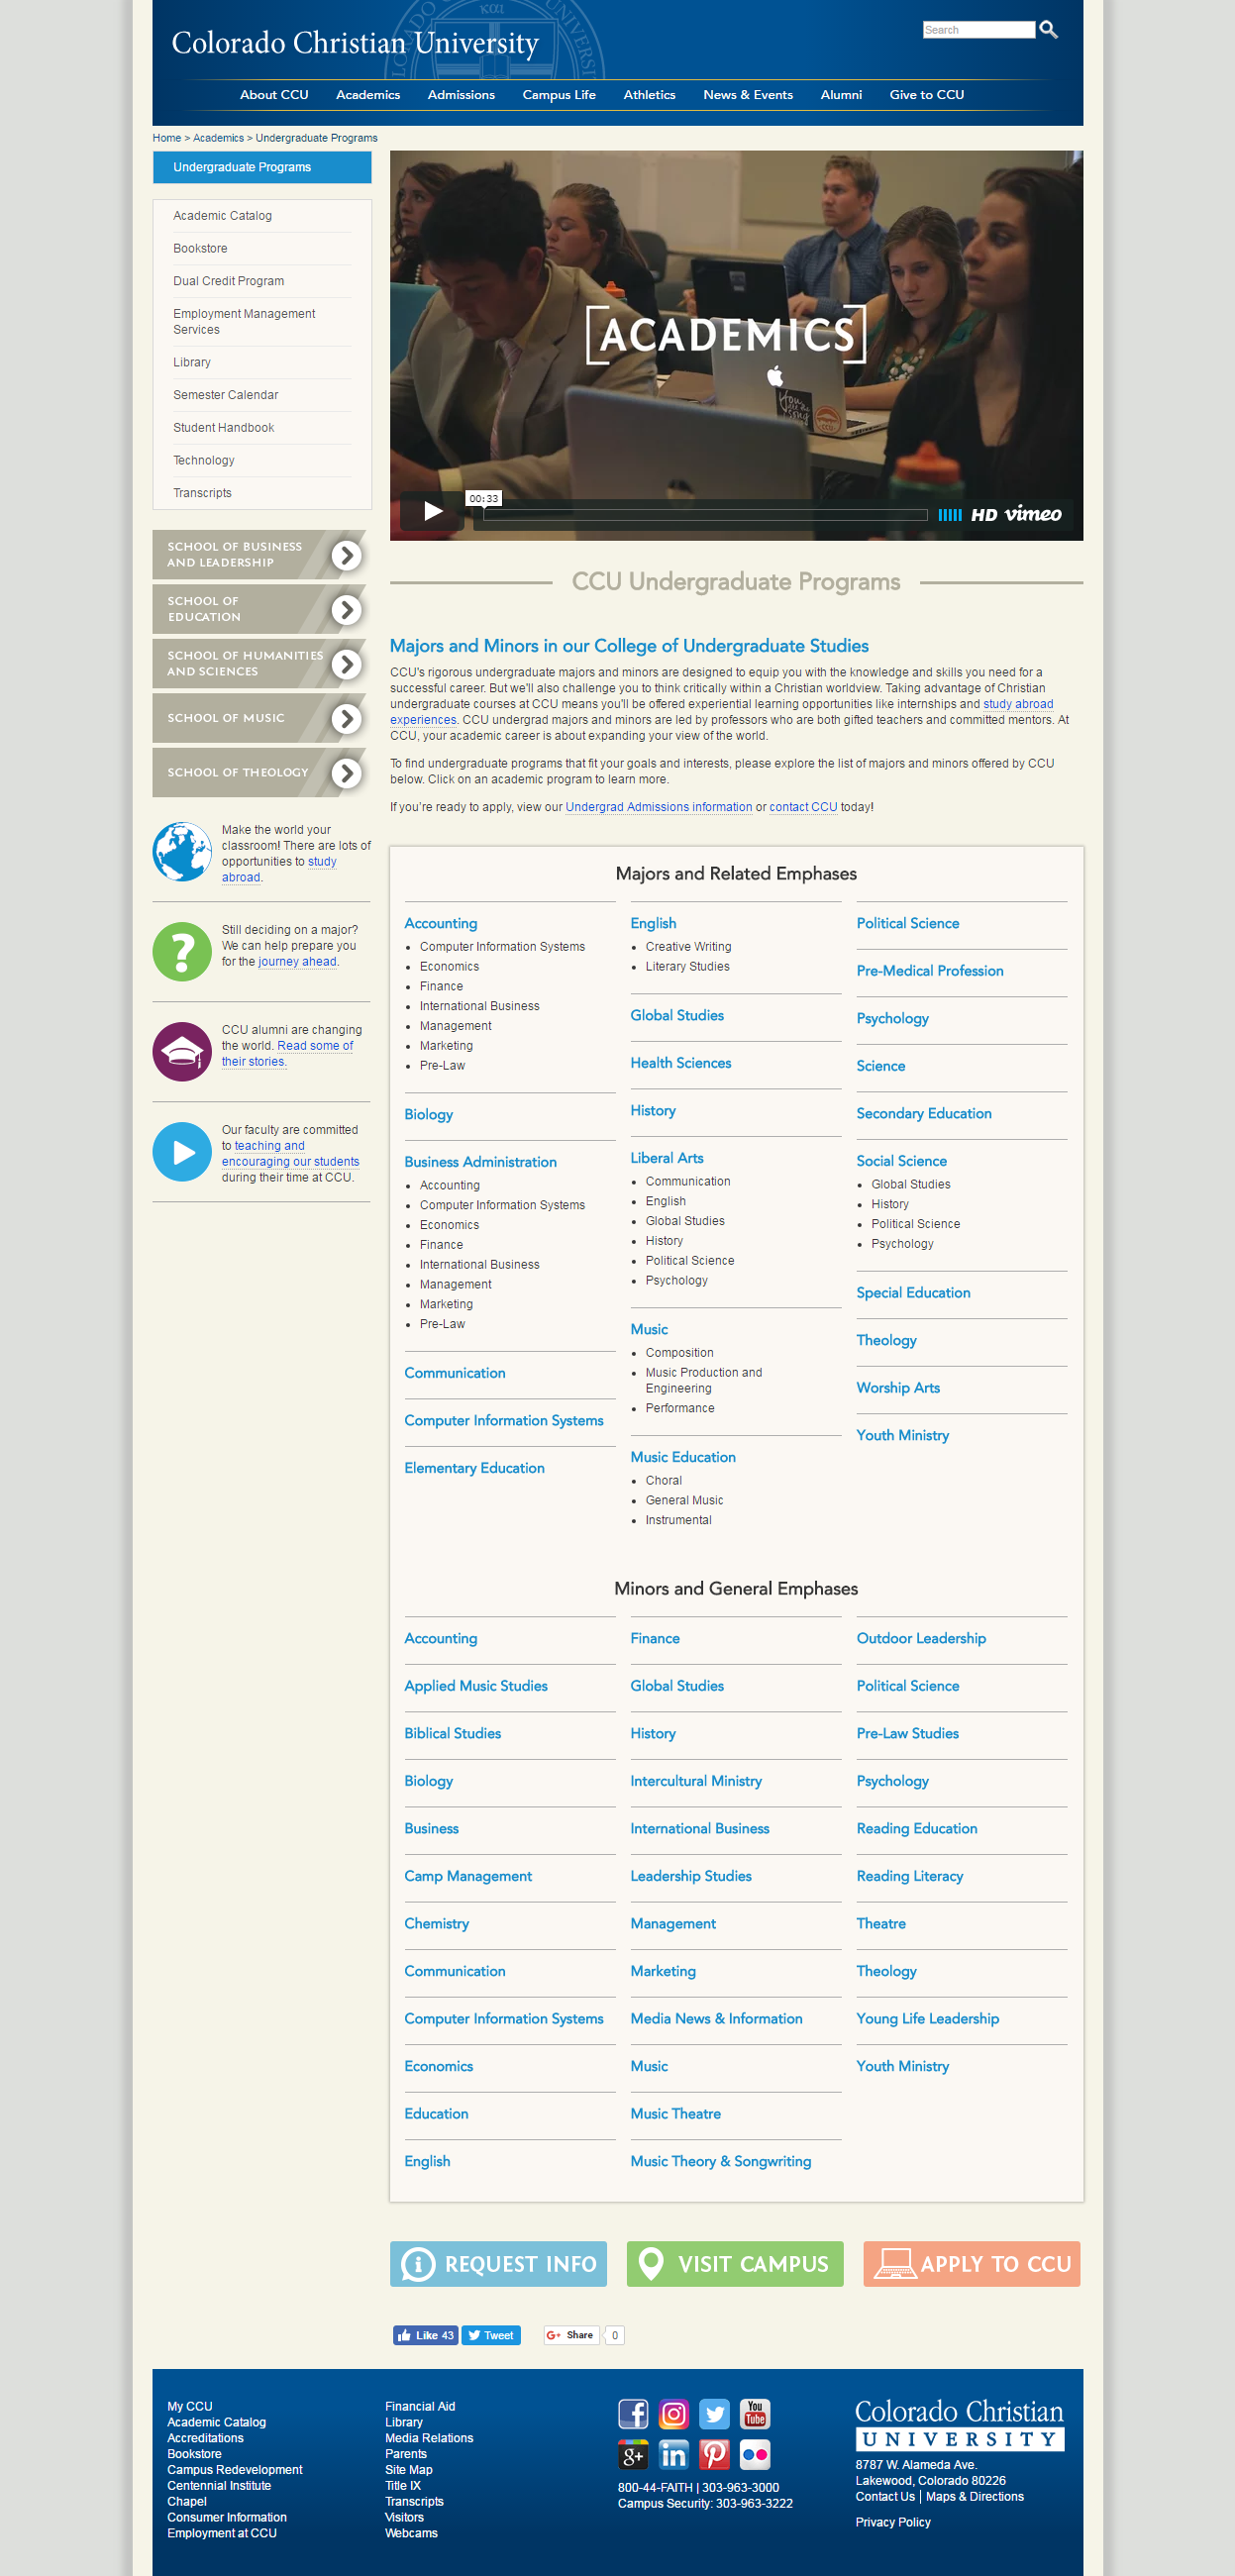This screenshot has height=2576, width=1235.
Task: Open Dual Credit Program link
Action: coord(228,281)
